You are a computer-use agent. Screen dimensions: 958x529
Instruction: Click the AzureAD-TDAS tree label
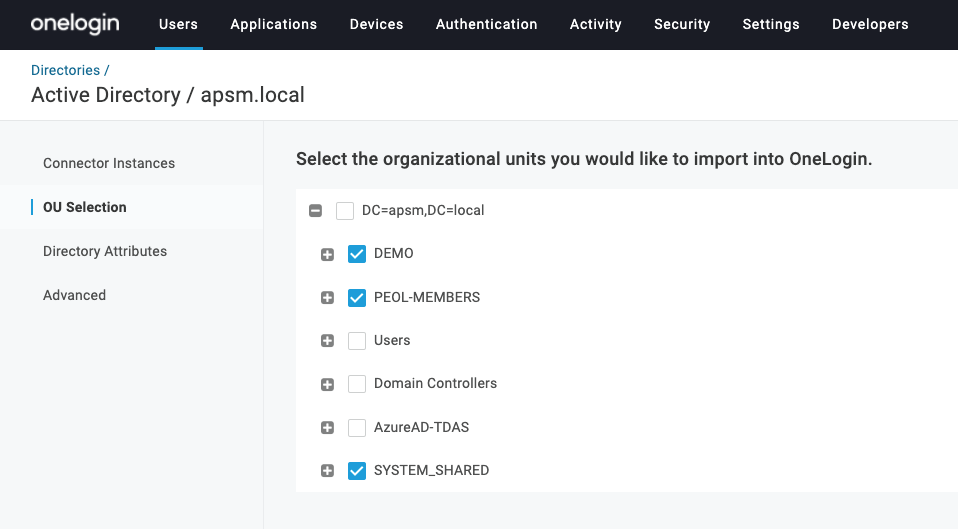(422, 427)
